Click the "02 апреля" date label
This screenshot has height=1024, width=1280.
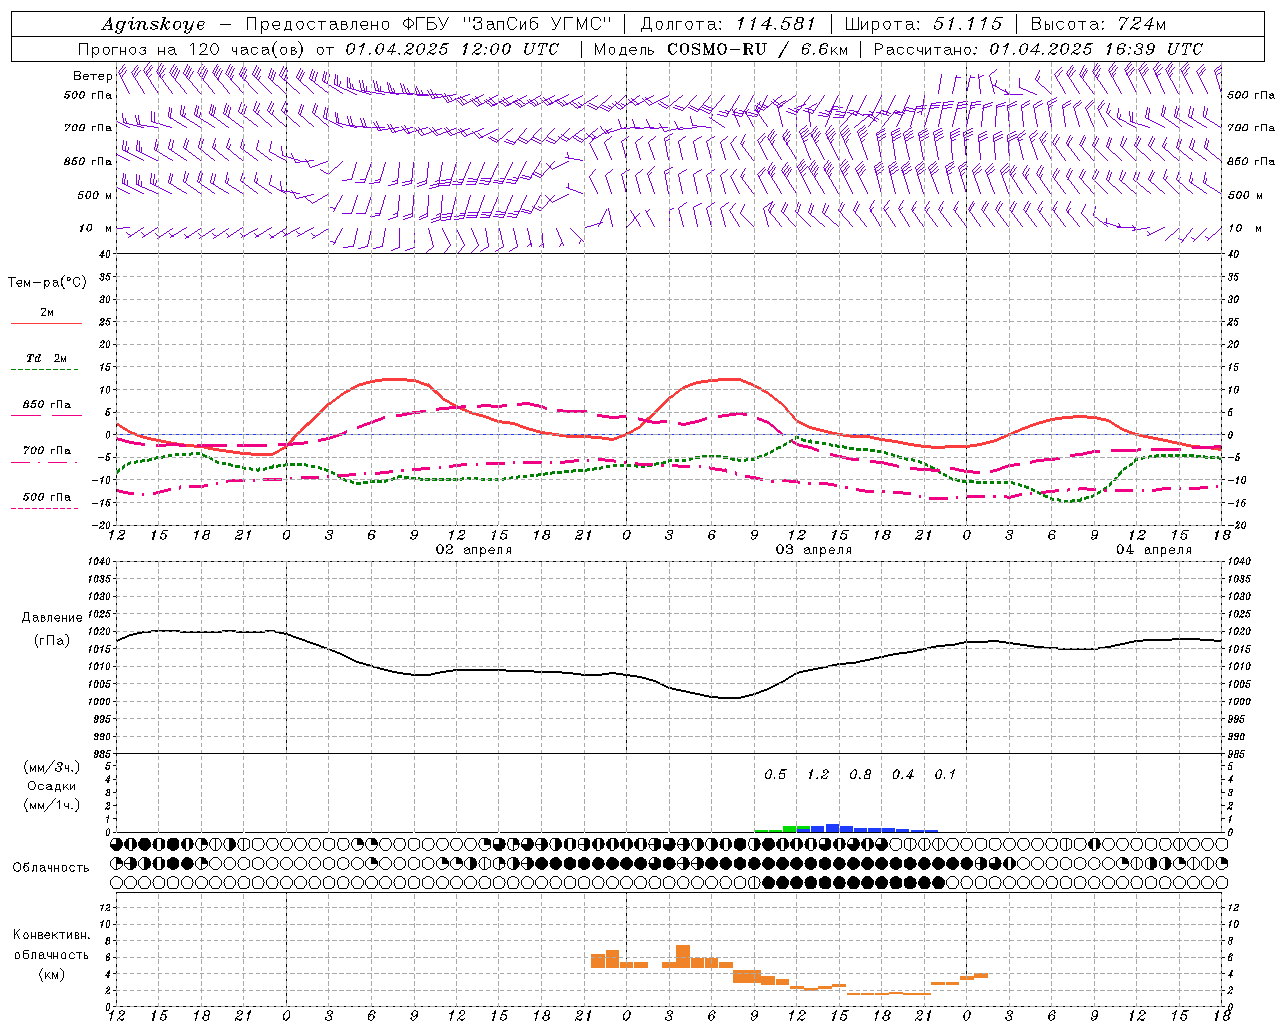point(474,550)
